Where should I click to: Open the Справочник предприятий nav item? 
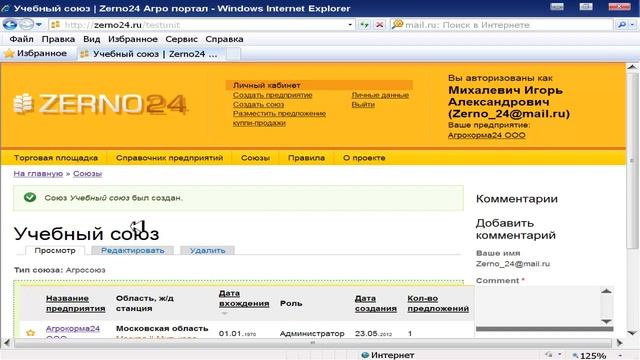tap(169, 158)
